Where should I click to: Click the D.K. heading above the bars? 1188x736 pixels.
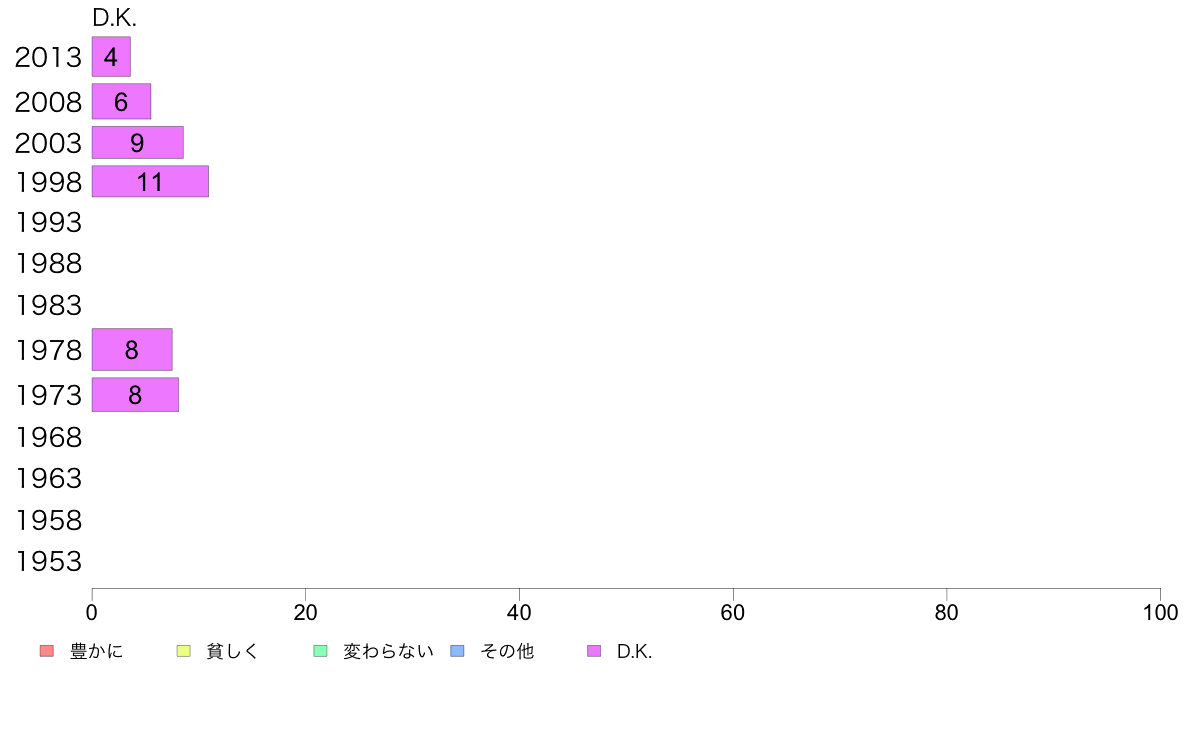coord(114,18)
